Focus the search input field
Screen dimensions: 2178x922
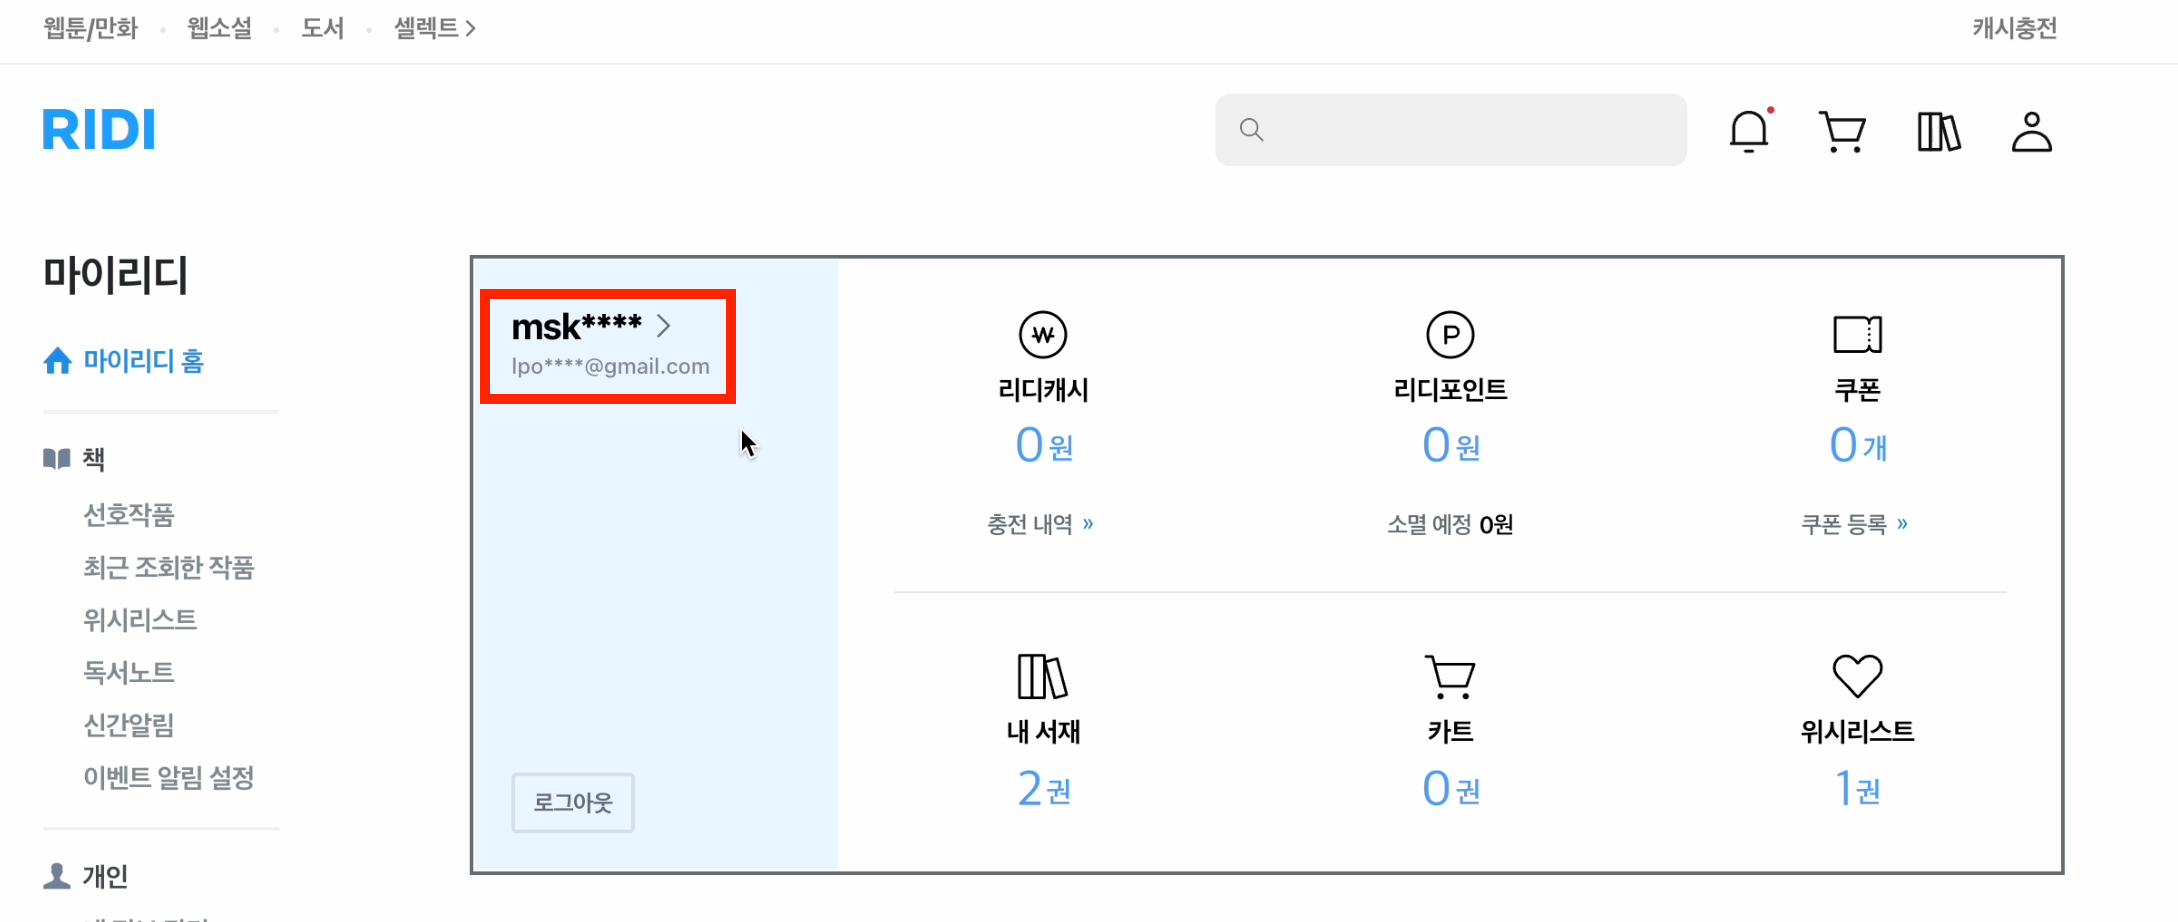pos(1450,130)
